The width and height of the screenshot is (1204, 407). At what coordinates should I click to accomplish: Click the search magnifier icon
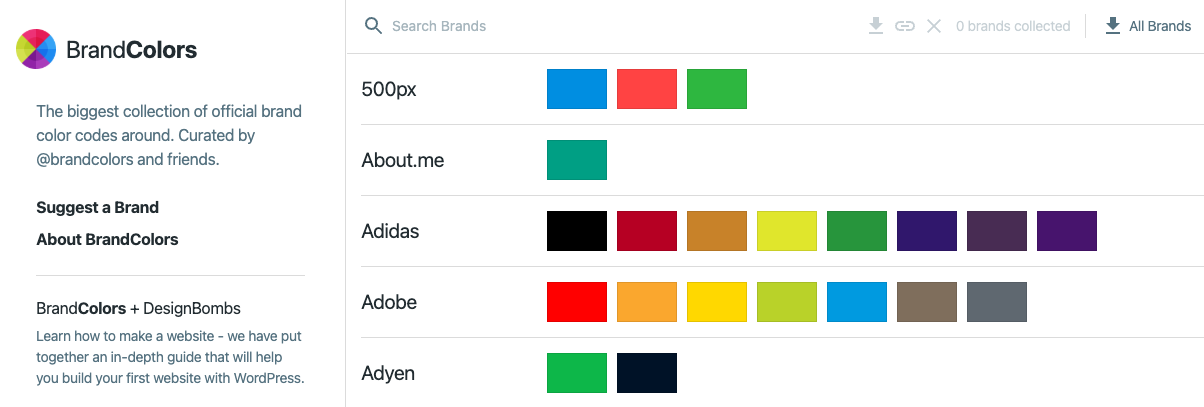click(x=374, y=26)
